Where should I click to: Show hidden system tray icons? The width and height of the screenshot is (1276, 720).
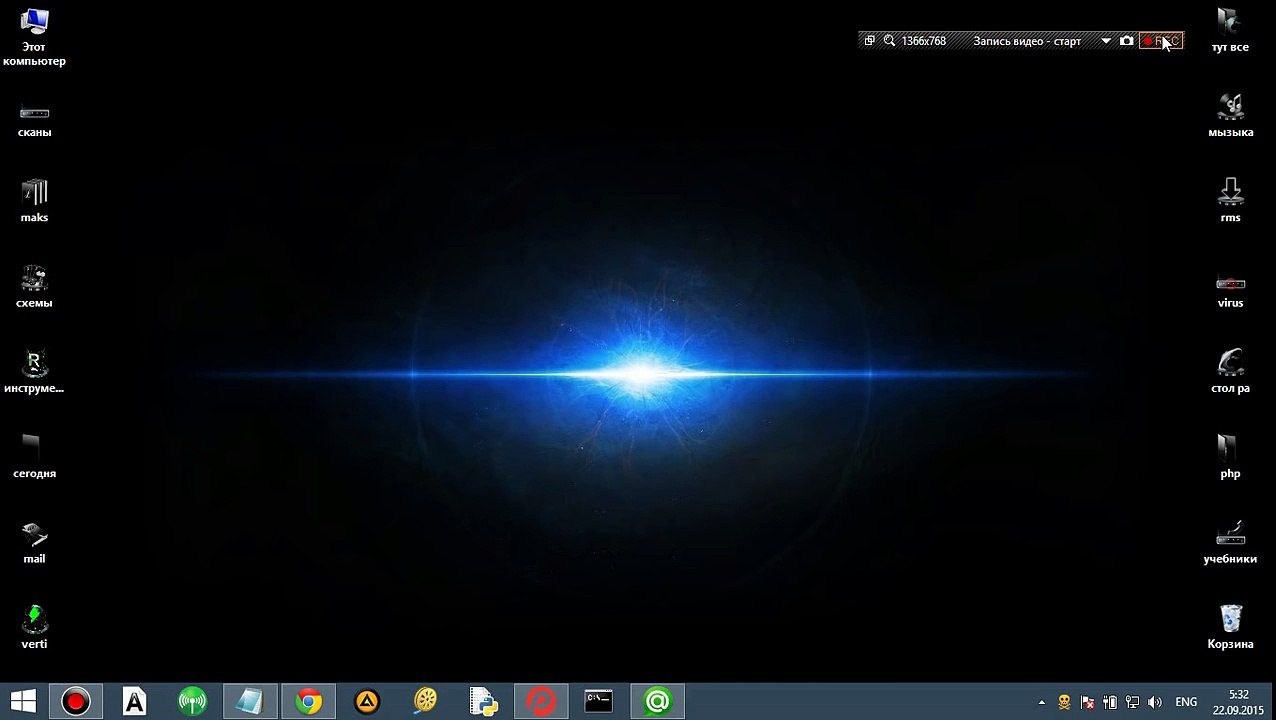1042,702
